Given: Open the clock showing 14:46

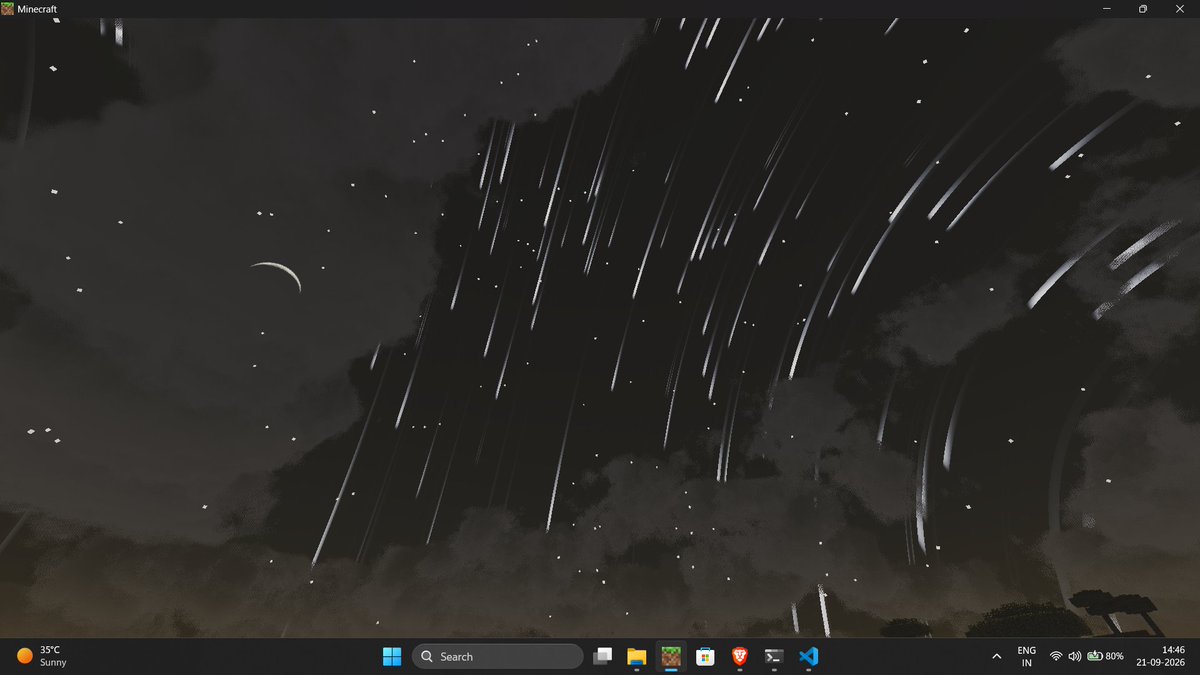Looking at the screenshot, I should pos(1161,656).
